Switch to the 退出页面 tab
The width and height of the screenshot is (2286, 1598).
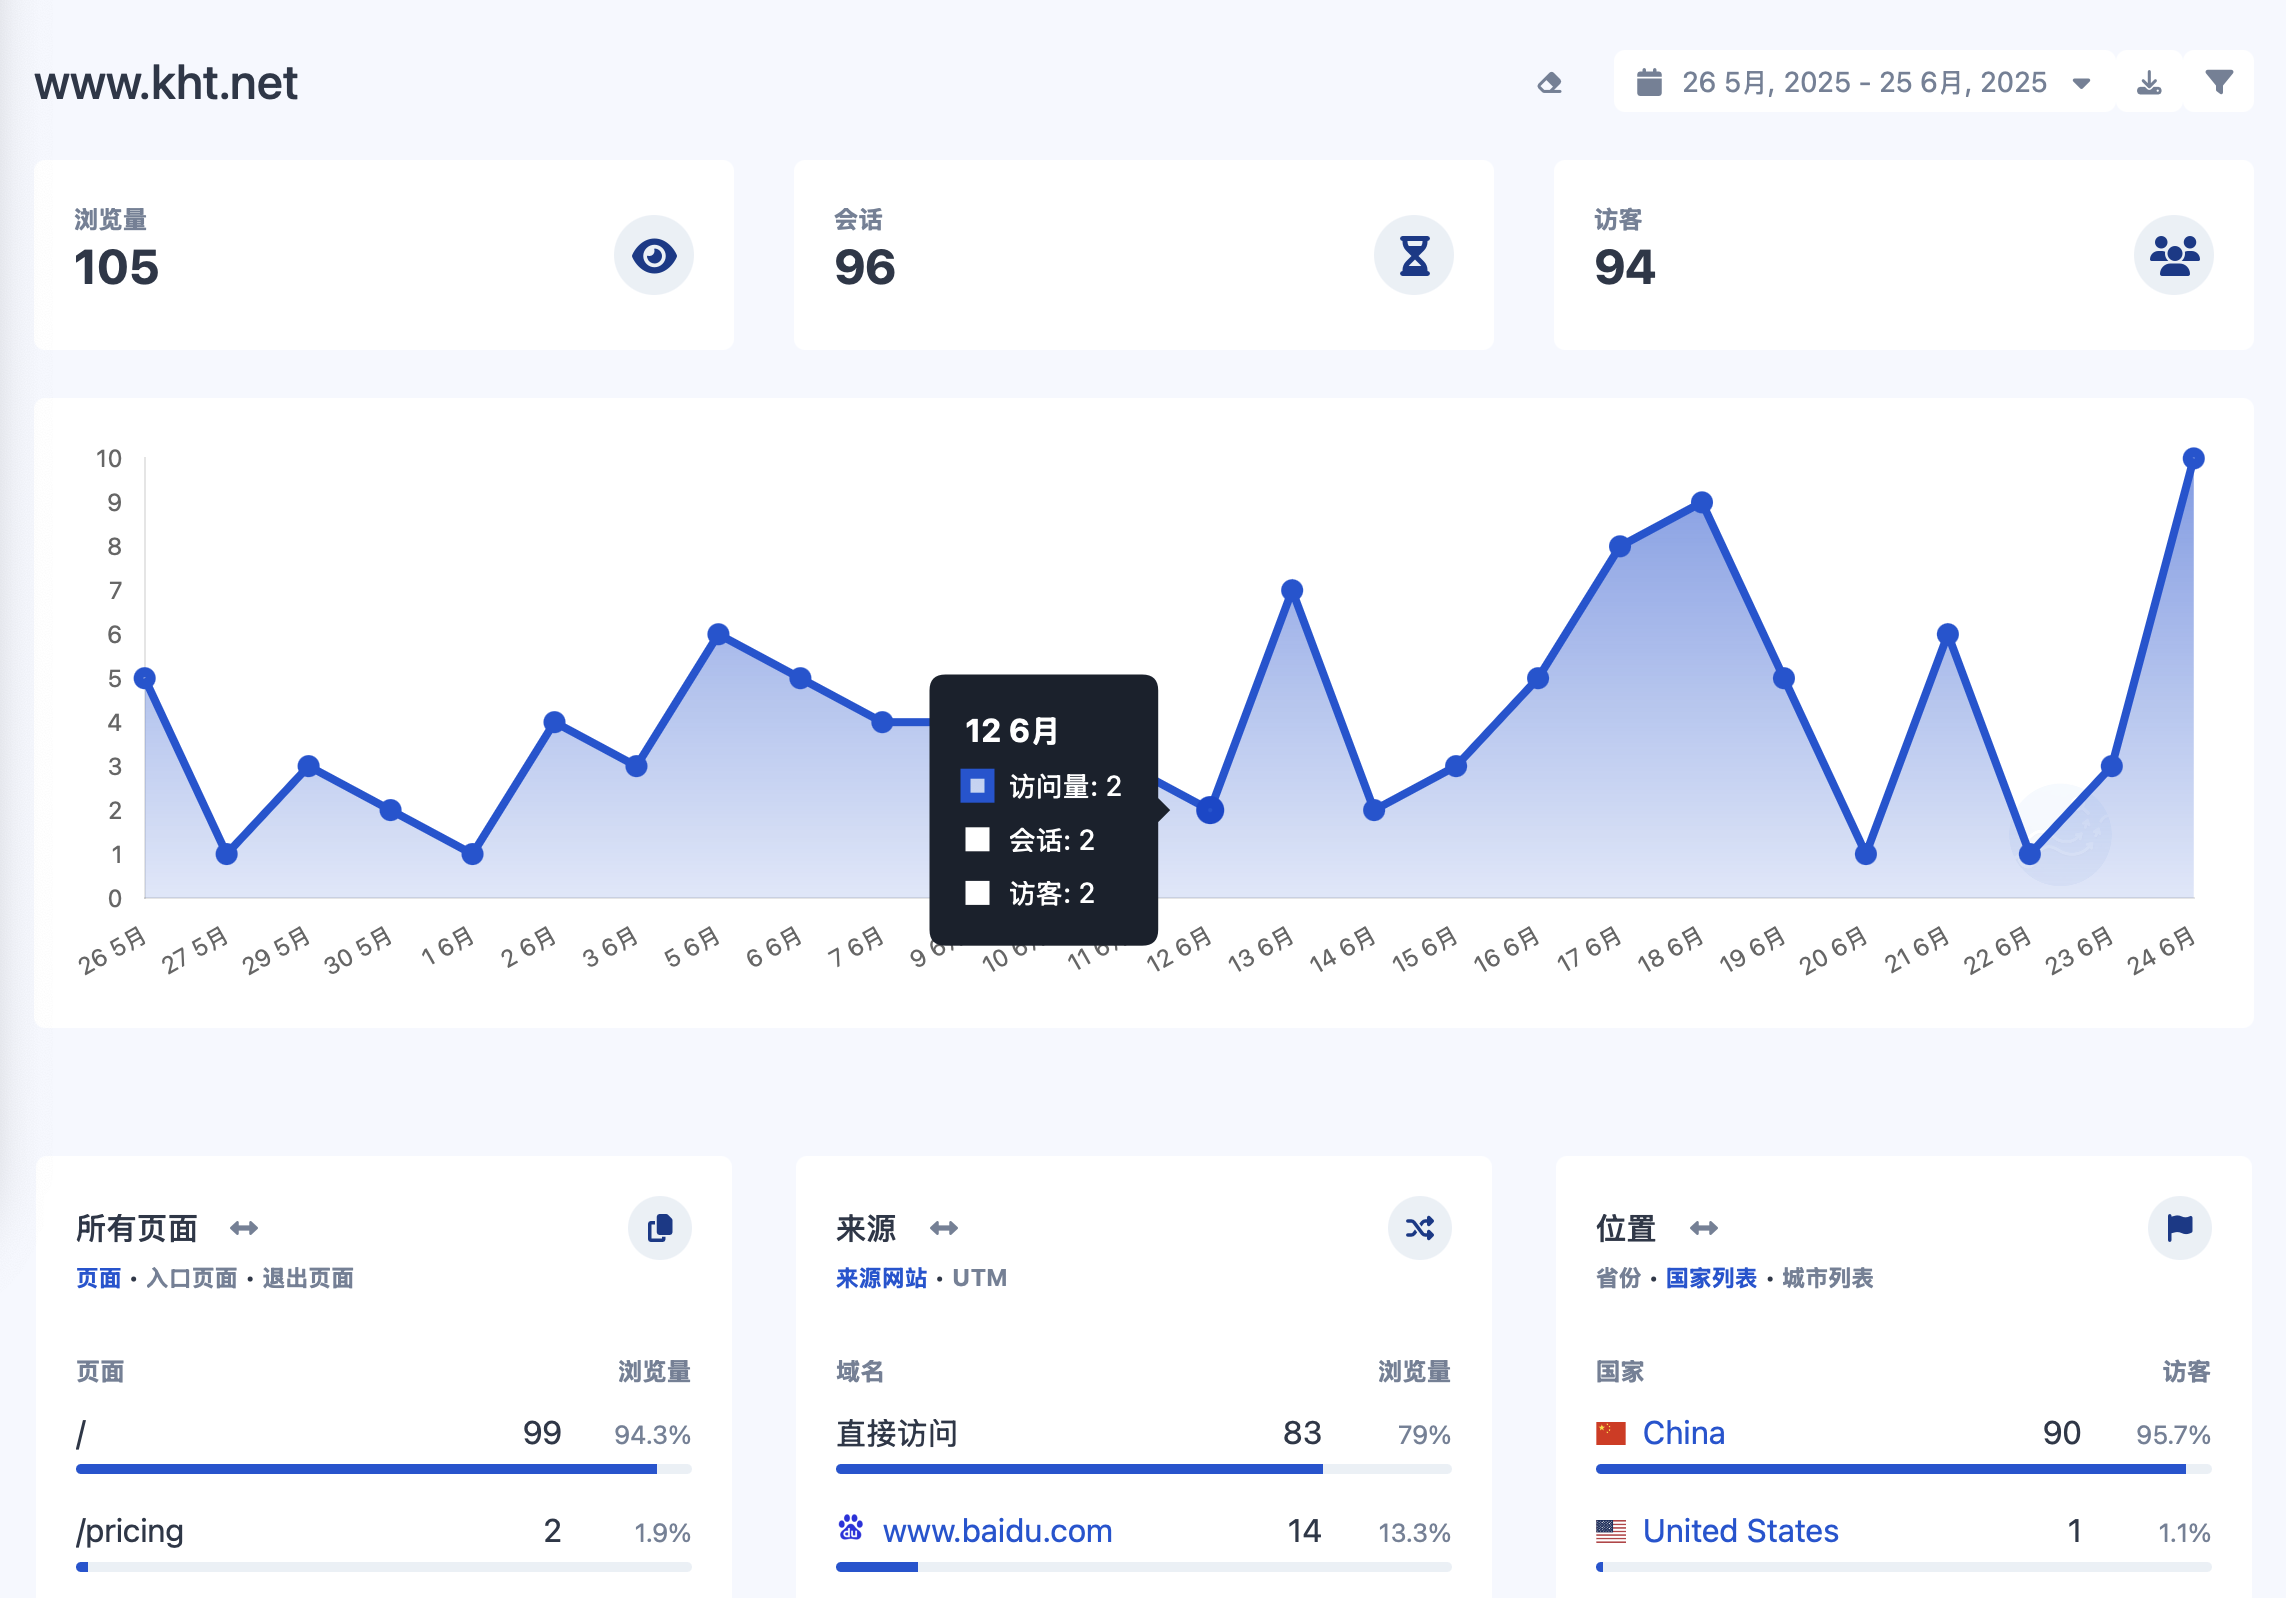[310, 1278]
